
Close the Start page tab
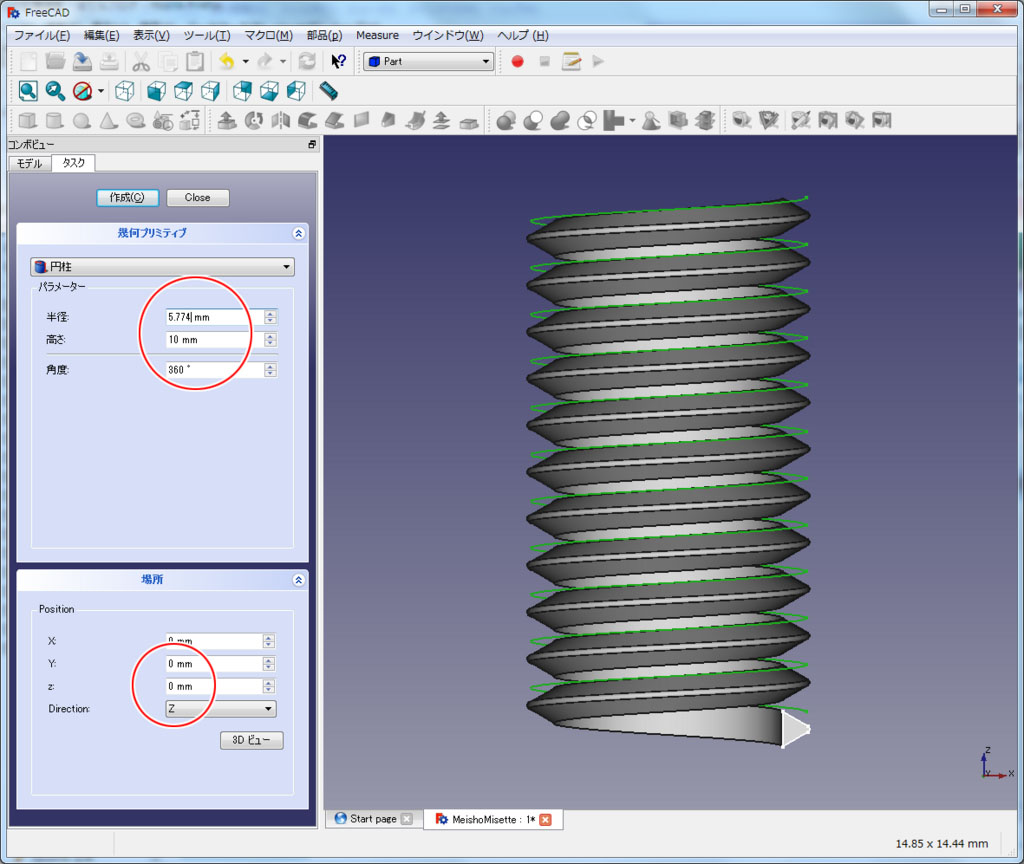click(x=406, y=819)
